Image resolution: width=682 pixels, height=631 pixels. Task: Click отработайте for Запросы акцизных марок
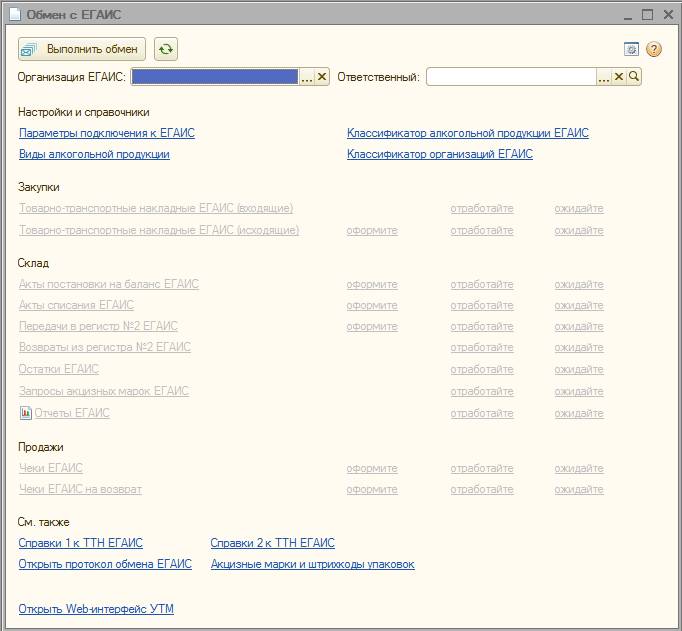pyautogui.click(x=482, y=392)
